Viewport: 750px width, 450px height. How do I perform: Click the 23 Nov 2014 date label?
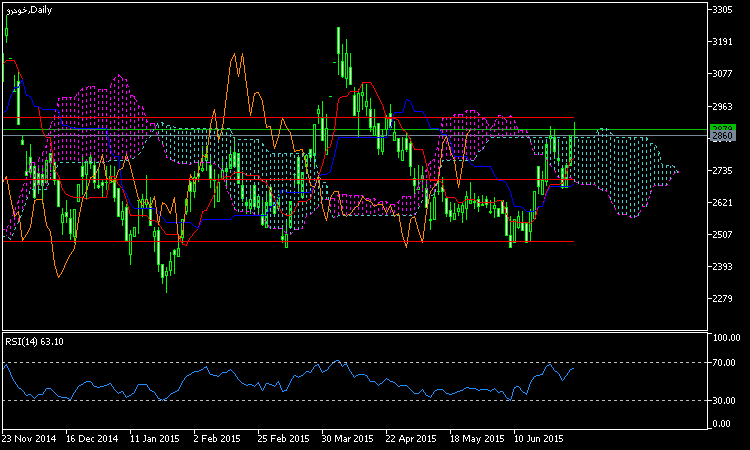pyautogui.click(x=29, y=439)
